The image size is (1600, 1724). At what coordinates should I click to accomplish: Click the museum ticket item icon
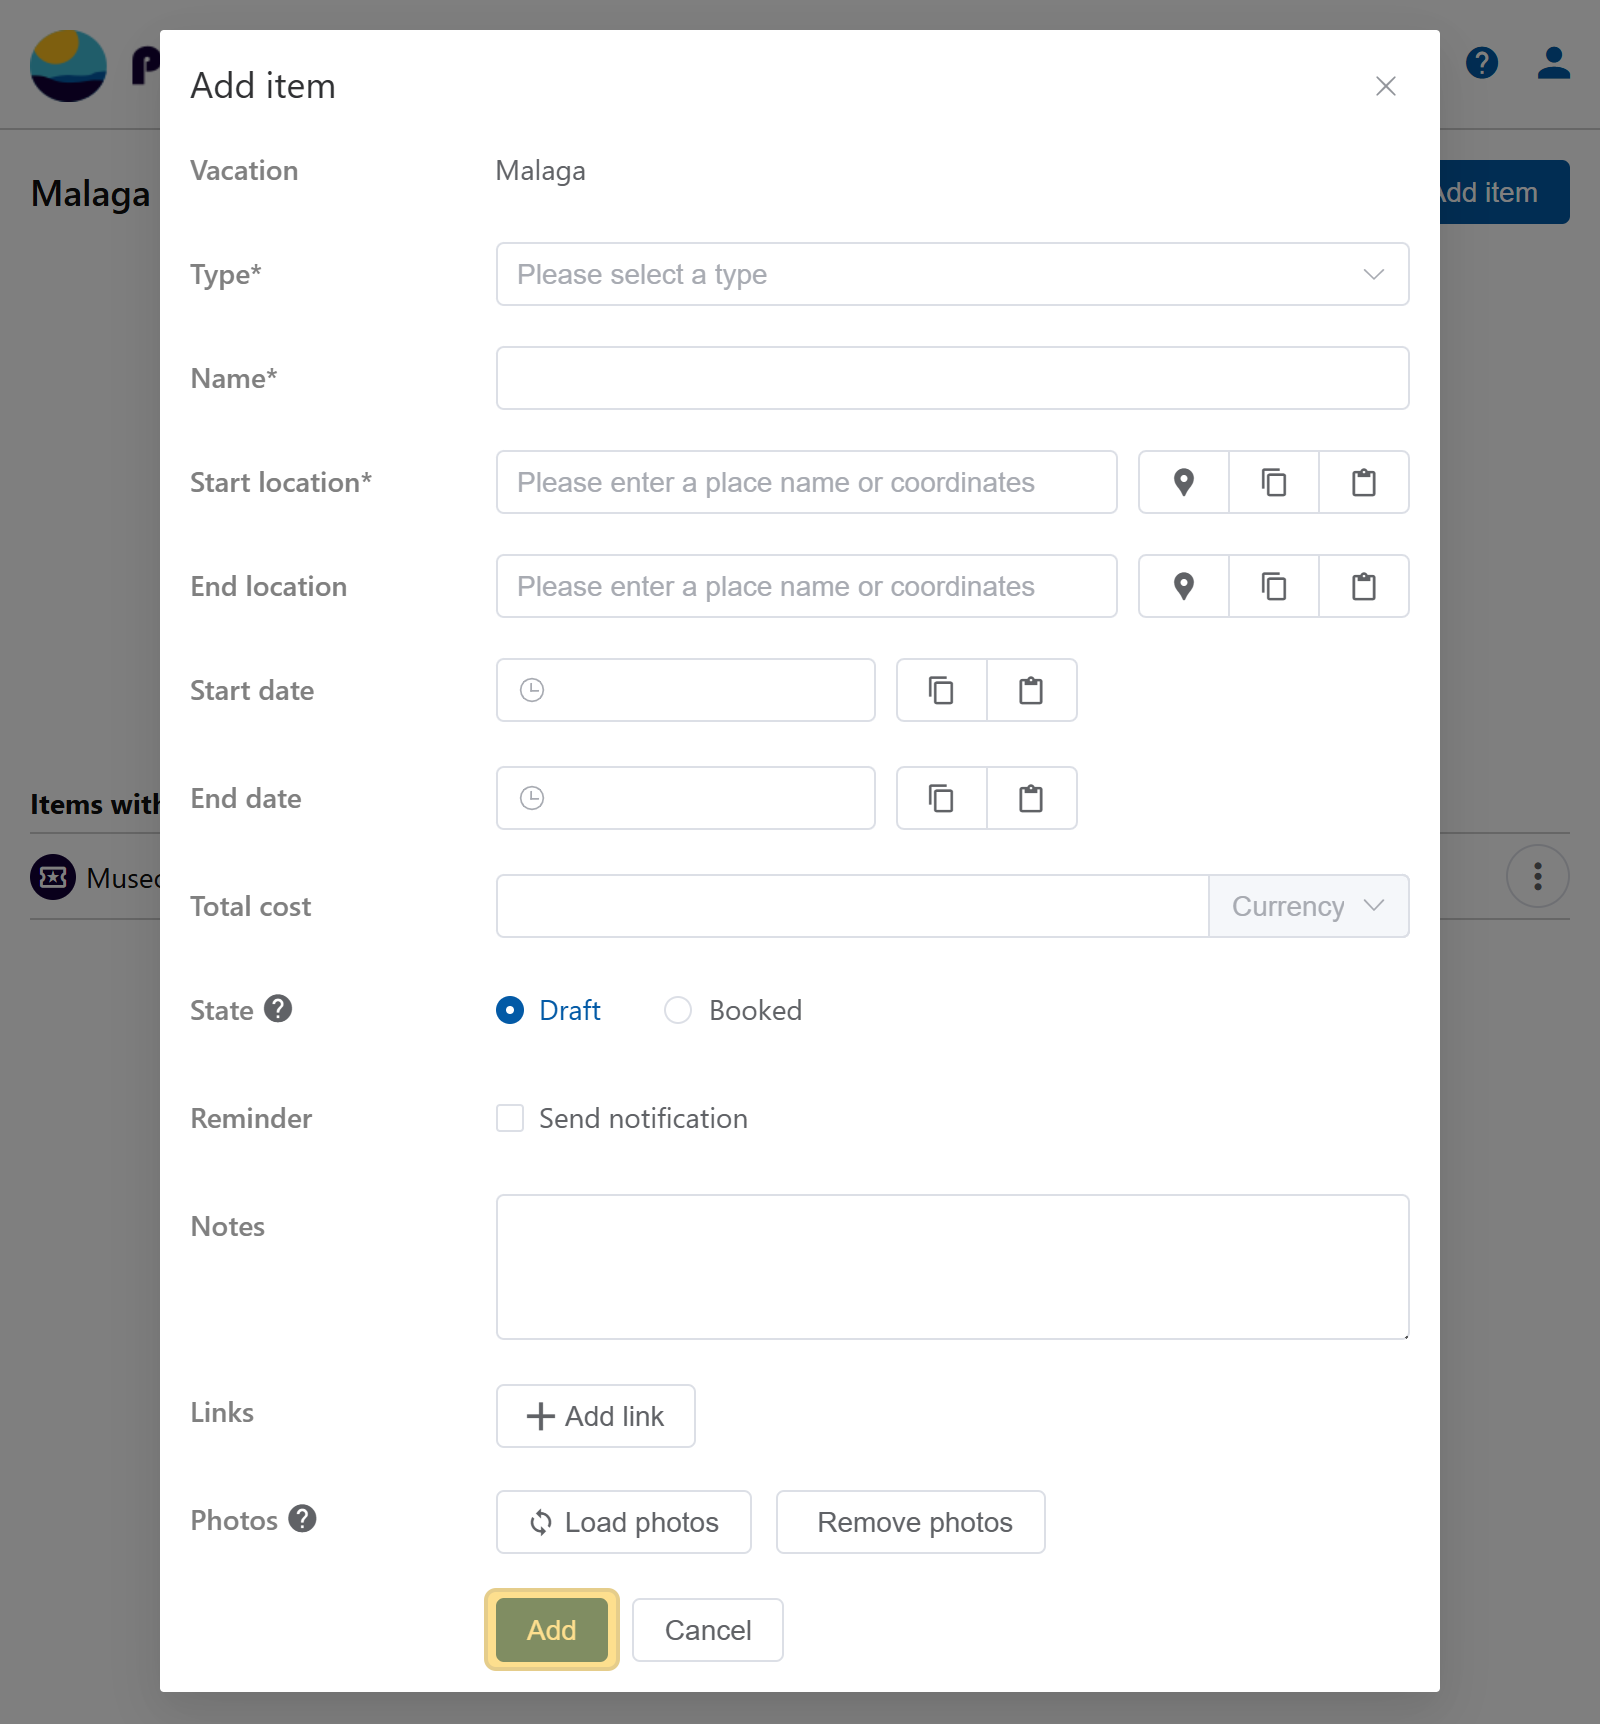pos(53,877)
